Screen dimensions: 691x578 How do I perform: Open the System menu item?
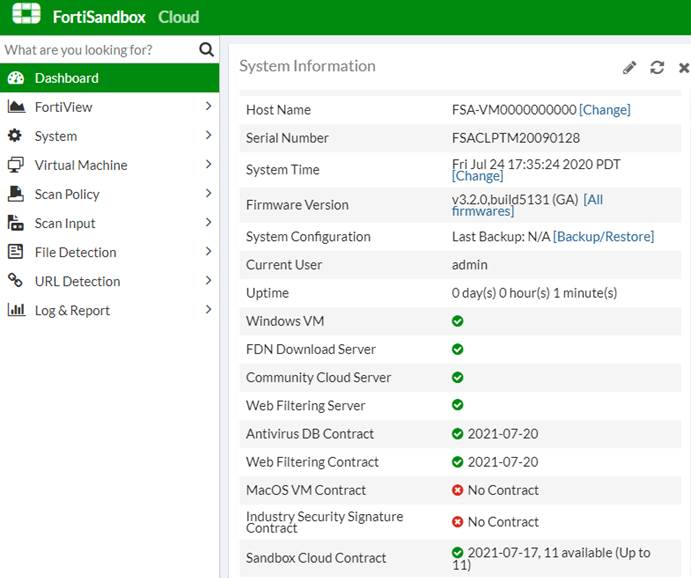click(109, 136)
